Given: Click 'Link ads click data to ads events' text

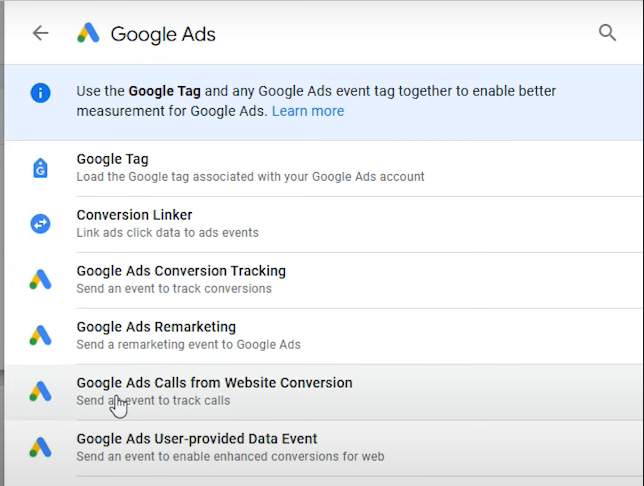Looking at the screenshot, I should point(168,233).
